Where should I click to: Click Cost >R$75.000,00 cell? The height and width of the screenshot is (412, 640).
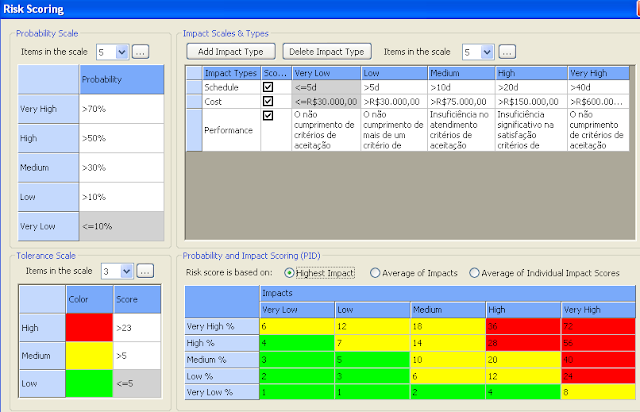pos(461,102)
